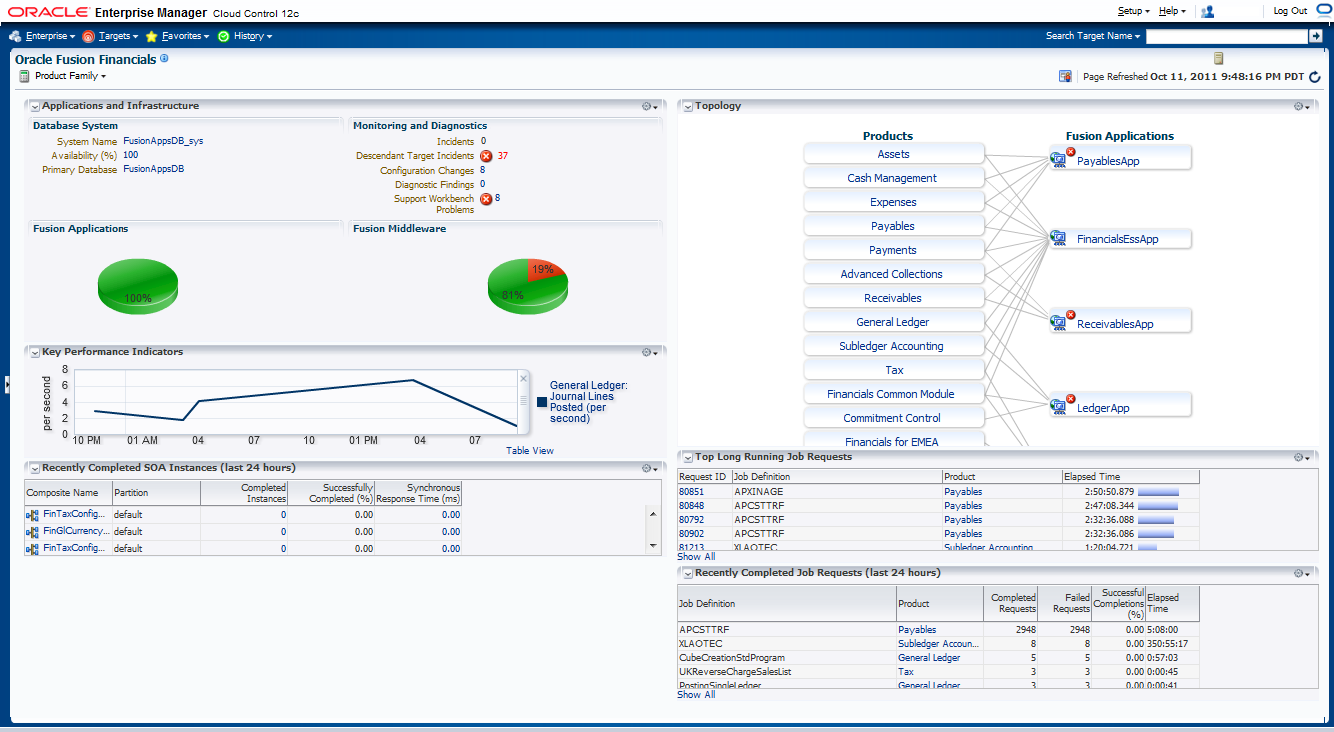
Task: Click the page refresh icon
Action: click(x=1315, y=76)
